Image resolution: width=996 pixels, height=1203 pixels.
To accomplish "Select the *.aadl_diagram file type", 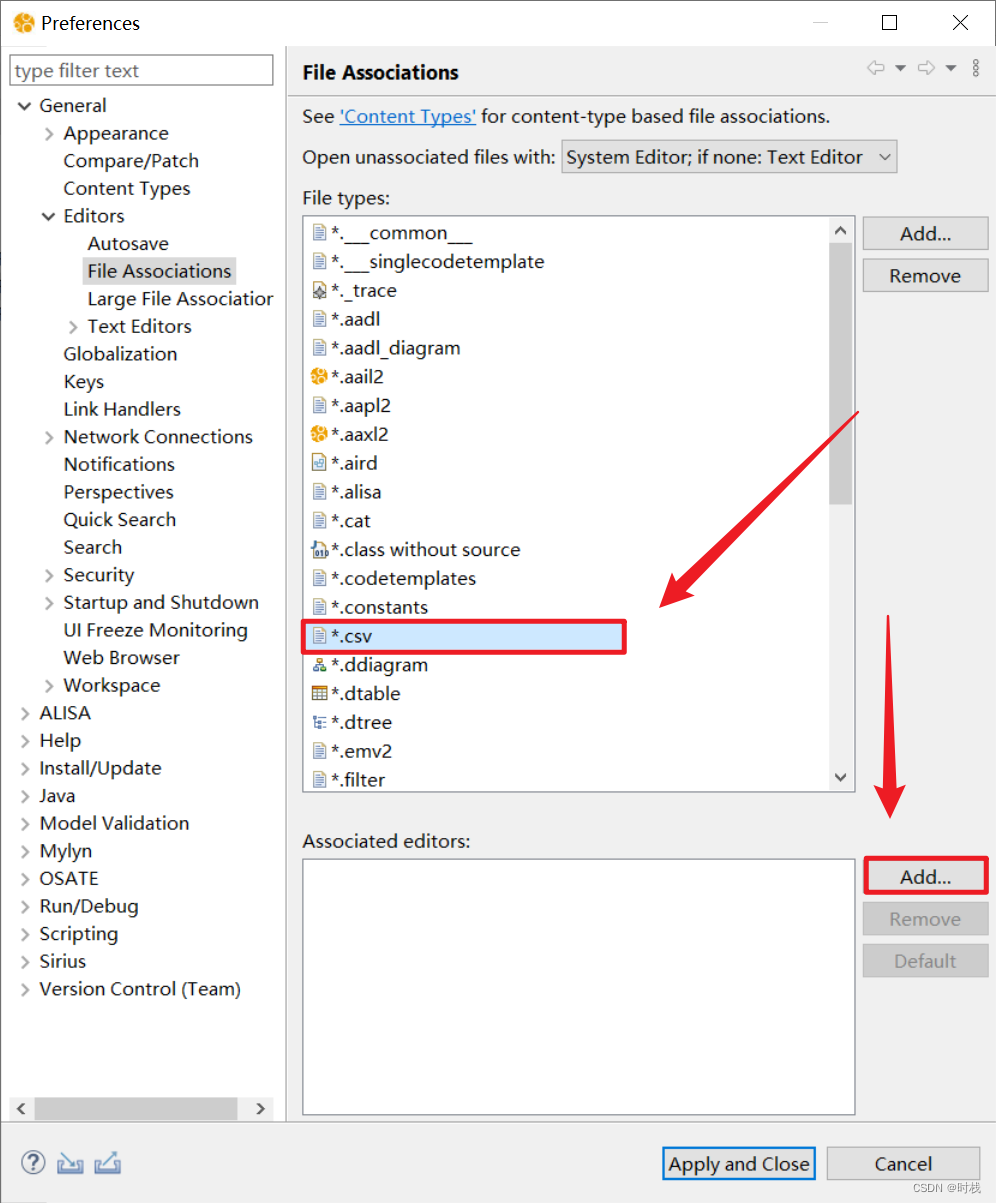I will pos(395,348).
